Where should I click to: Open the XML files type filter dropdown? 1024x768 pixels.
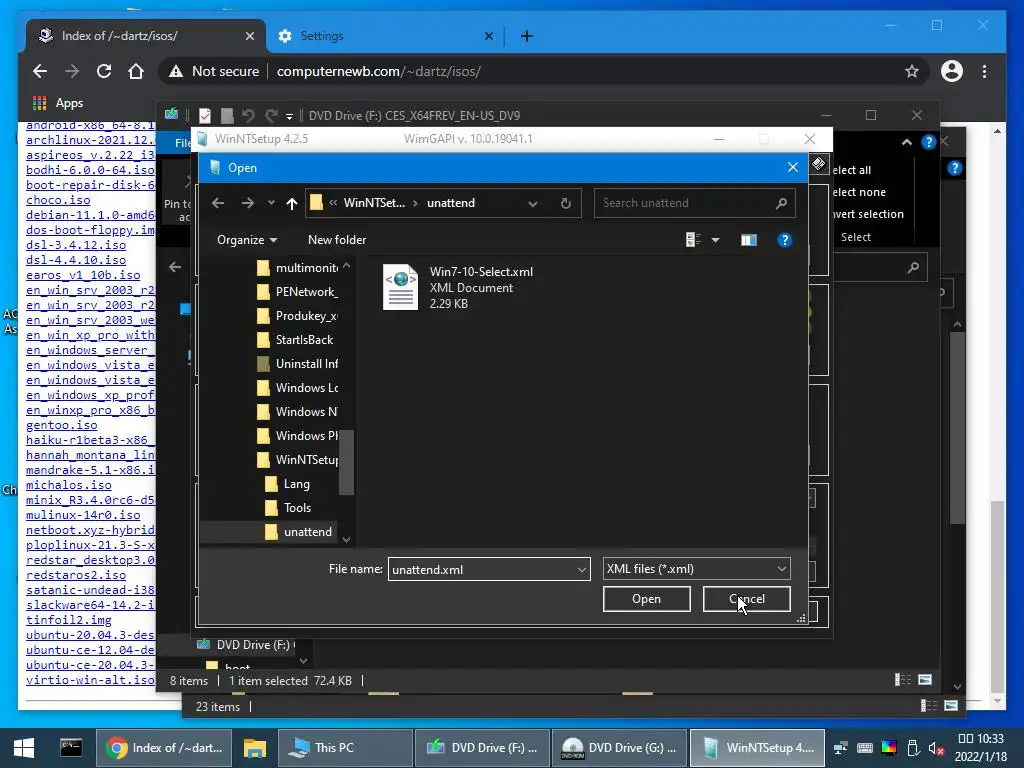point(696,569)
